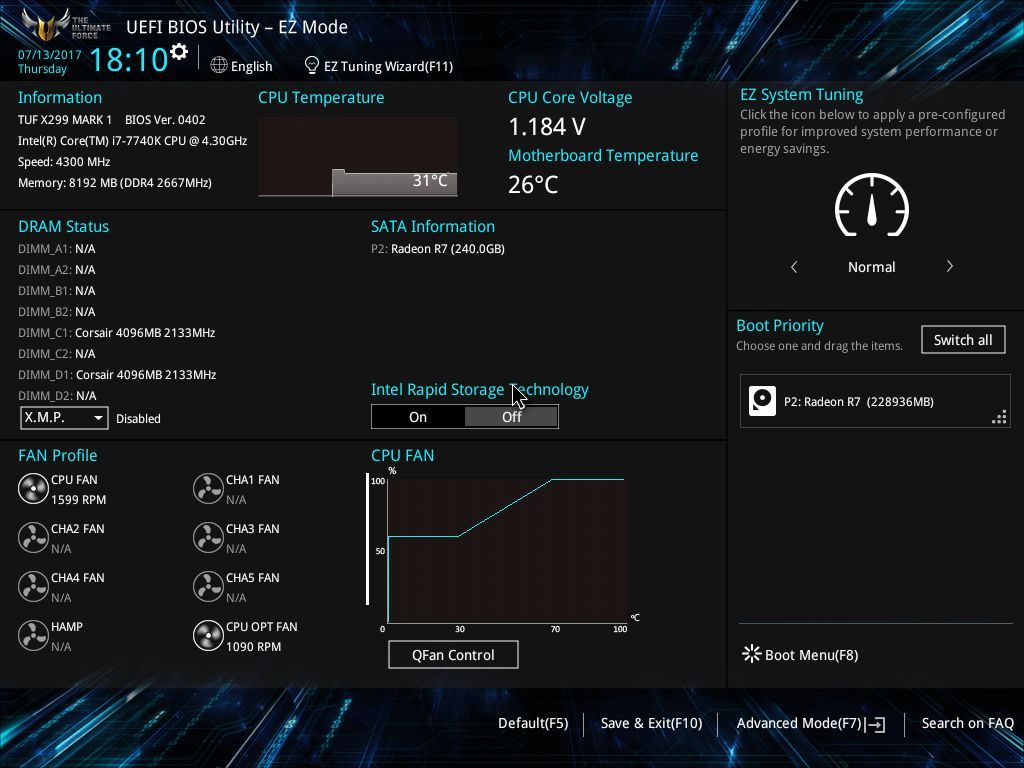This screenshot has width=1024, height=768.
Task: Click the HAMP fan icon
Action: (33, 635)
